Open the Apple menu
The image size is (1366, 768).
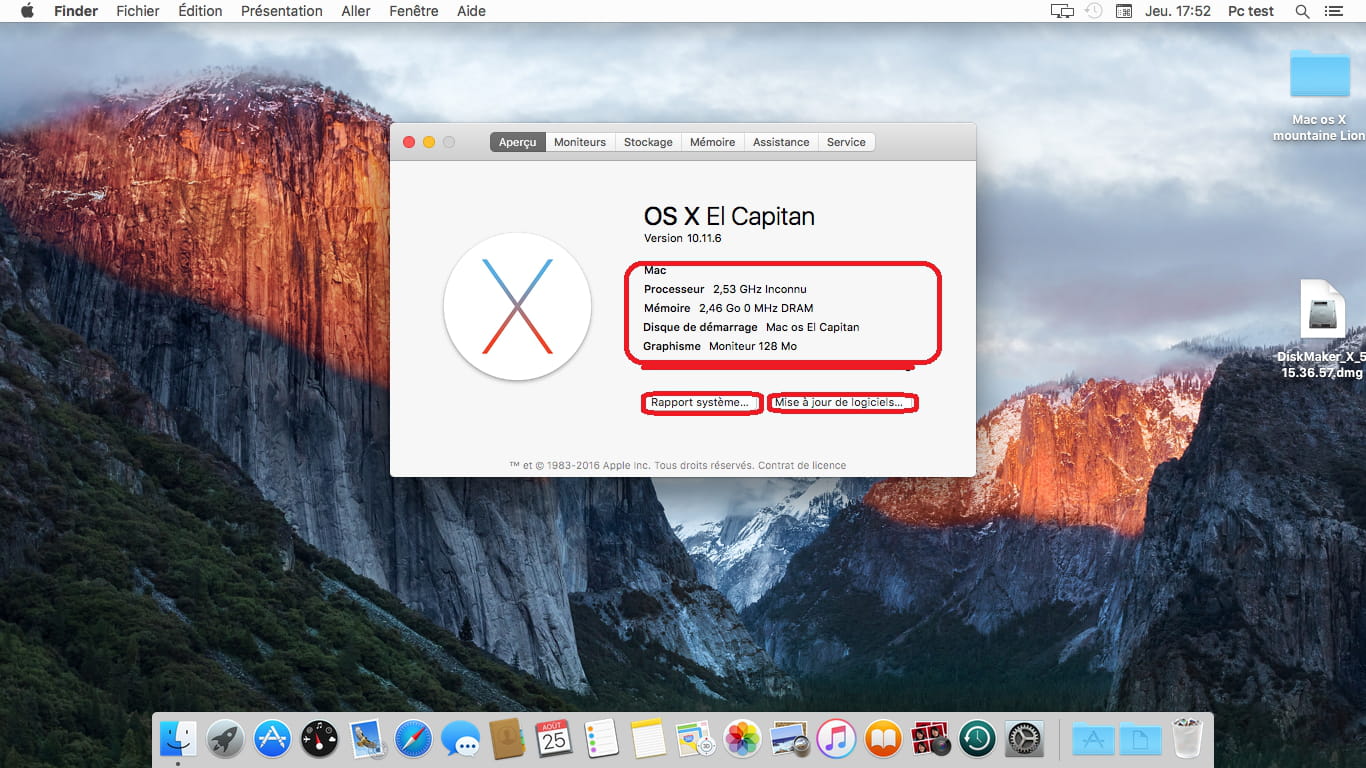pyautogui.click(x=27, y=11)
